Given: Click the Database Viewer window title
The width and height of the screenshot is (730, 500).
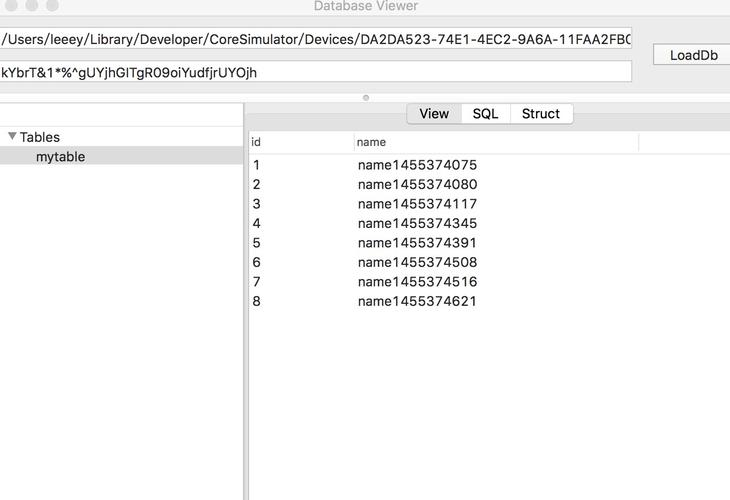Looking at the screenshot, I should tap(366, 6).
